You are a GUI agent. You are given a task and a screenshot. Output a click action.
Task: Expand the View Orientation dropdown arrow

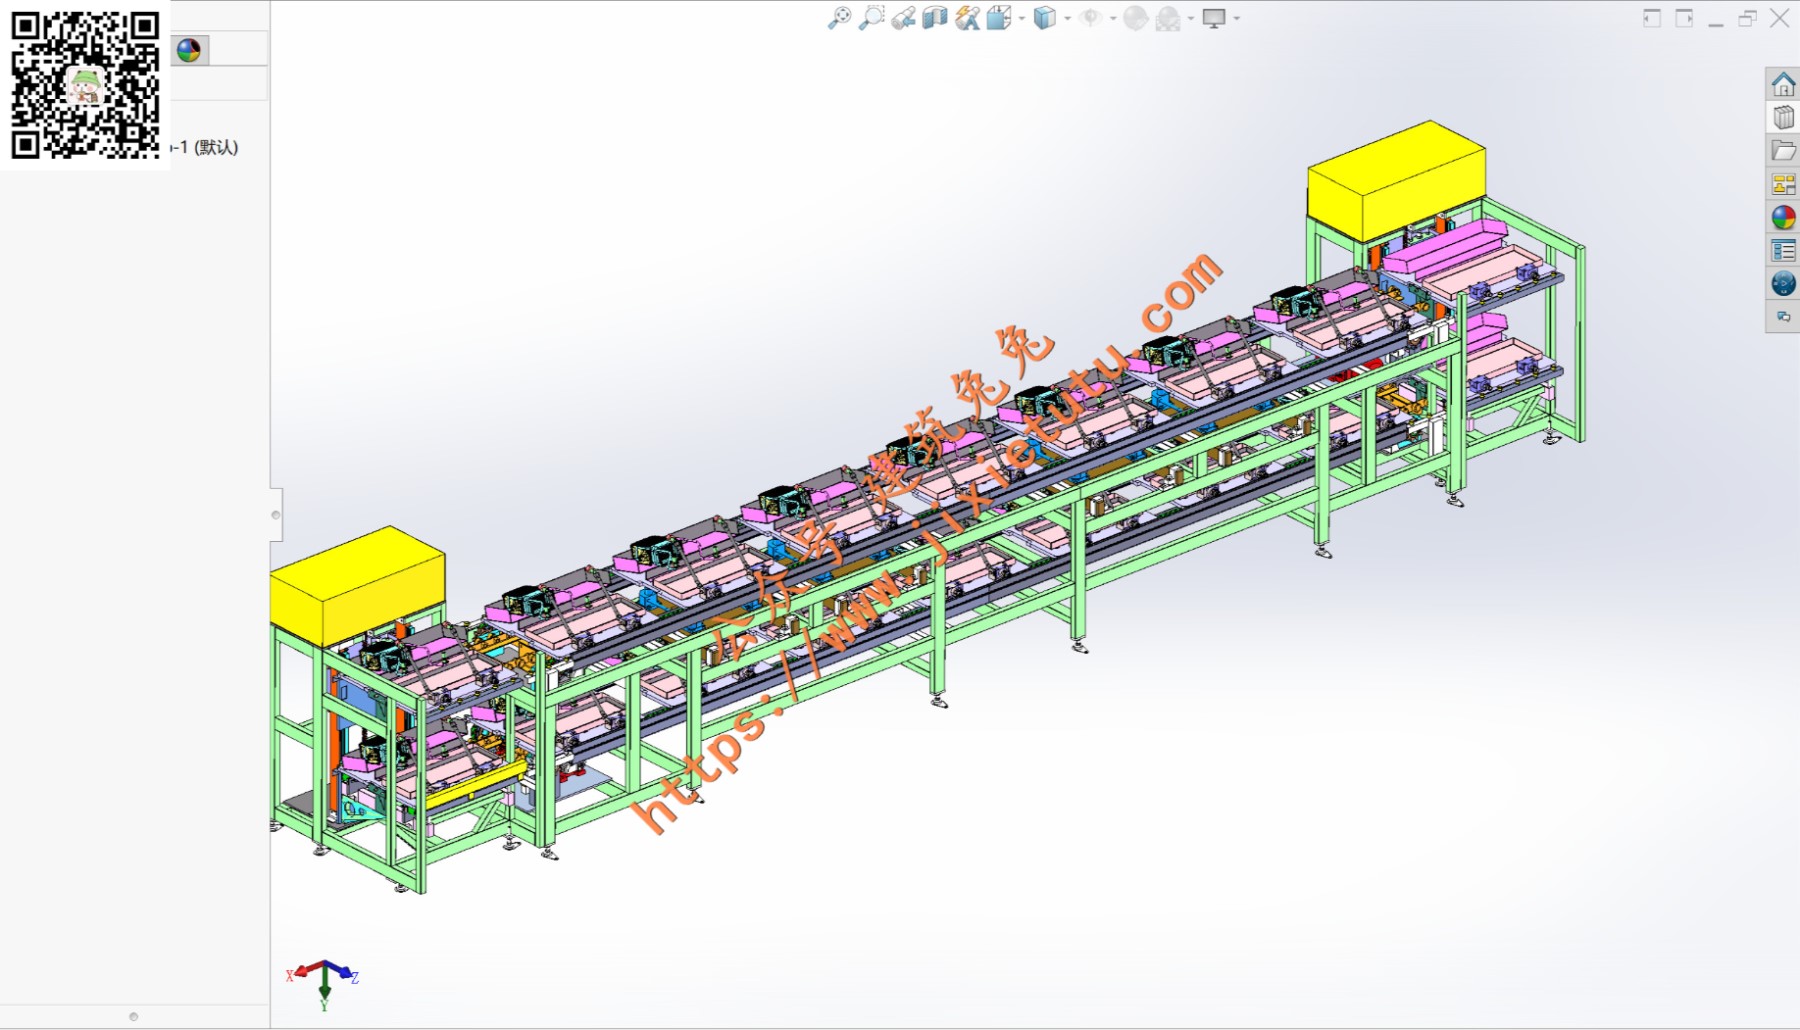pyautogui.click(x=1022, y=19)
